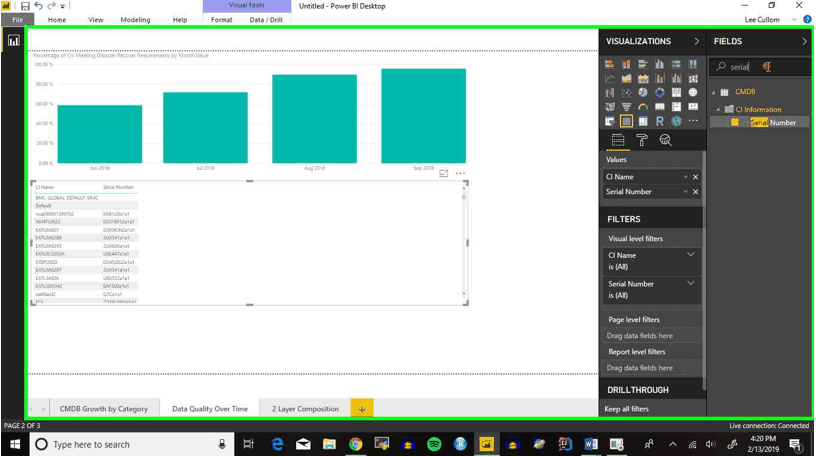Open the Data / Drill ribbon tab
The width and height of the screenshot is (816, 457).
click(x=266, y=20)
